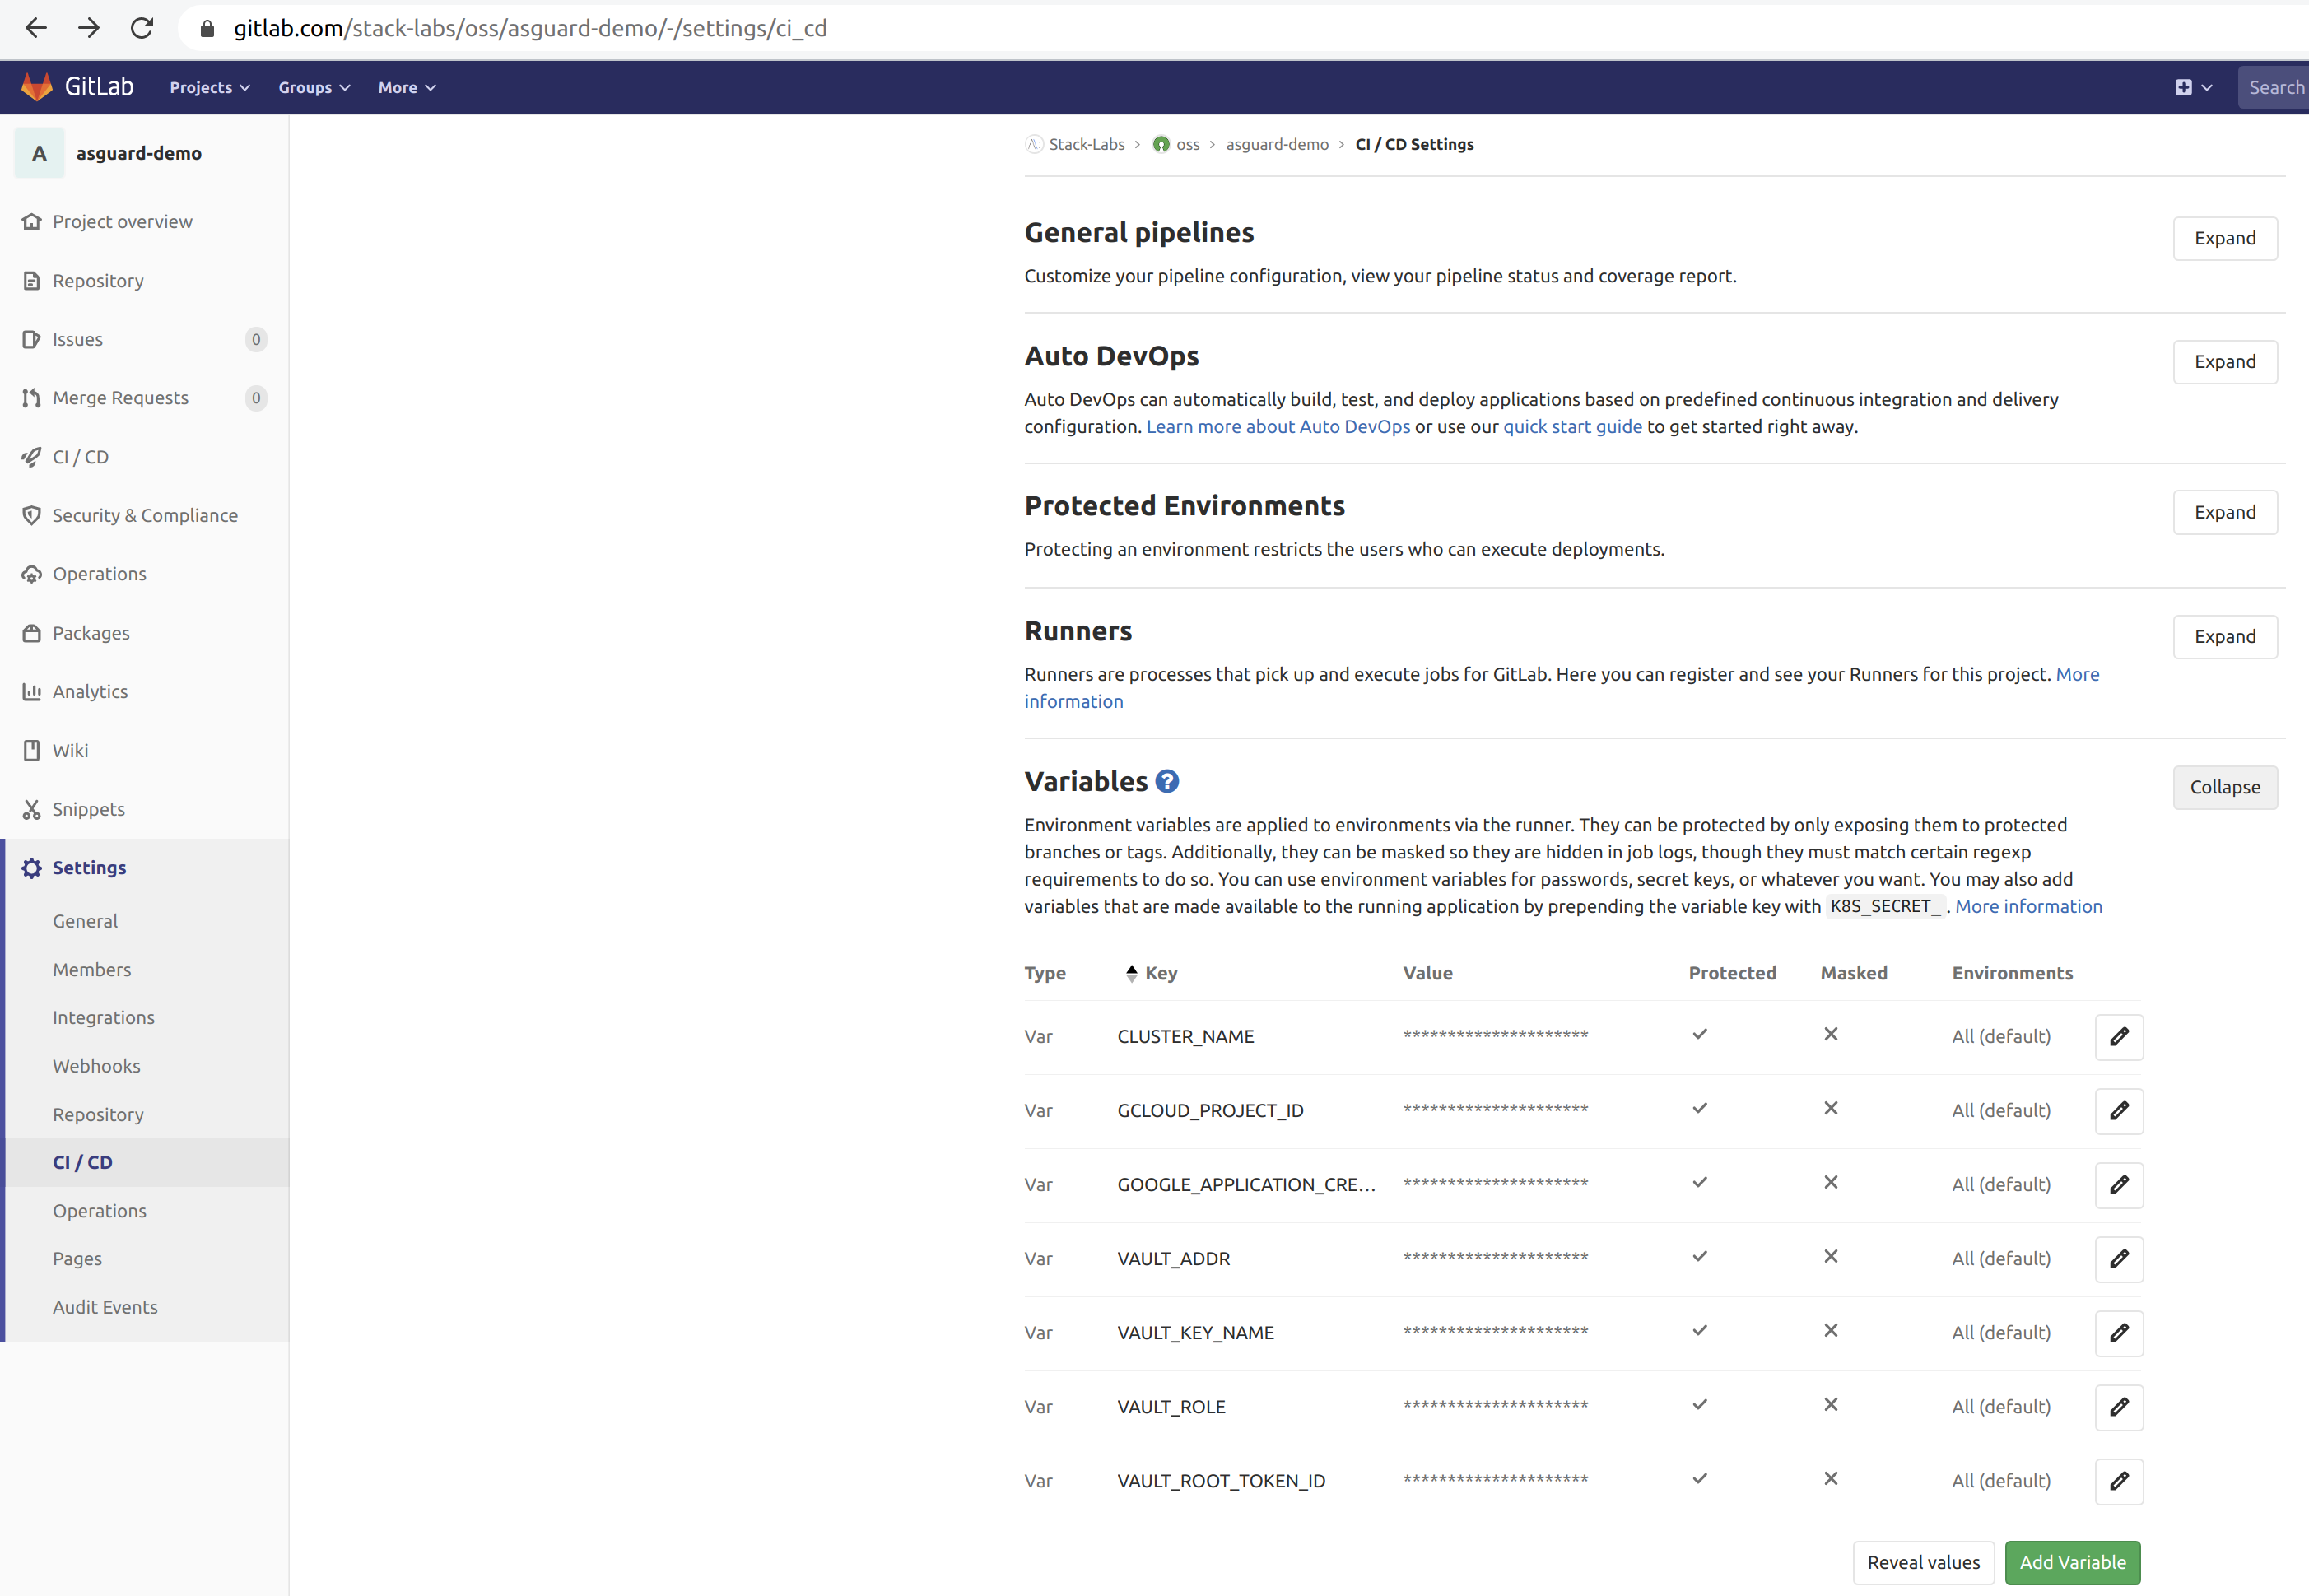Open the More dropdown in the navbar
The height and width of the screenshot is (1596, 2309).
point(406,87)
